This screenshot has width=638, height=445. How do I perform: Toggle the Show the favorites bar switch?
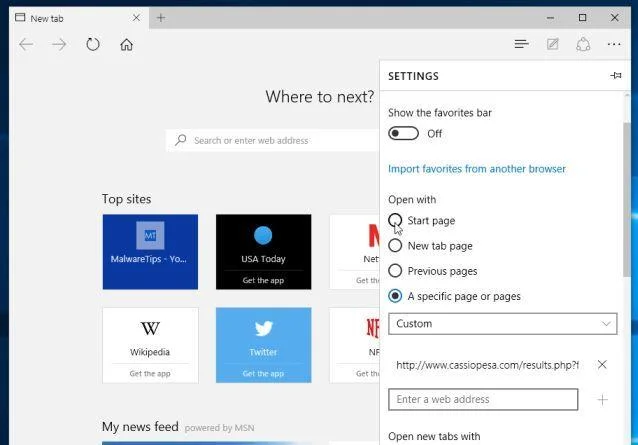(403, 133)
